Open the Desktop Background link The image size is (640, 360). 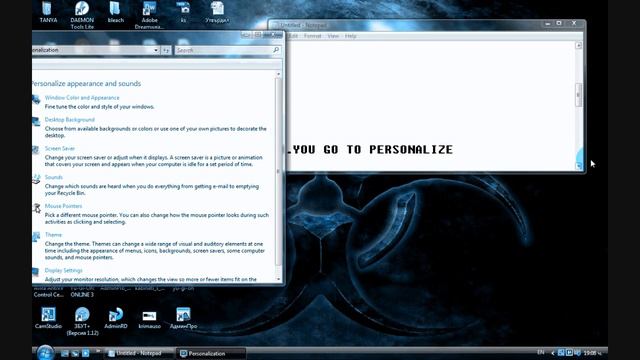[69, 120]
